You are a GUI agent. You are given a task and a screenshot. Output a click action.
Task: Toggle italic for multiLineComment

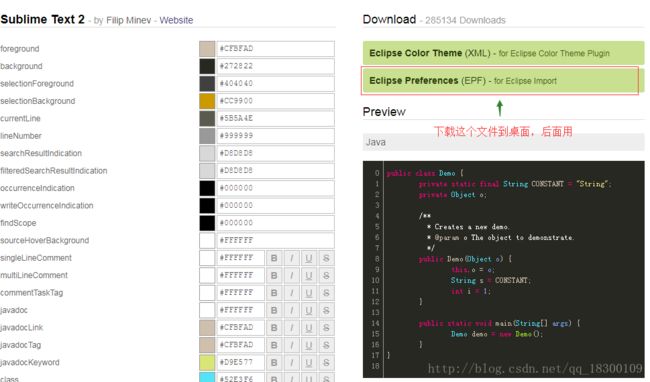coord(291,276)
